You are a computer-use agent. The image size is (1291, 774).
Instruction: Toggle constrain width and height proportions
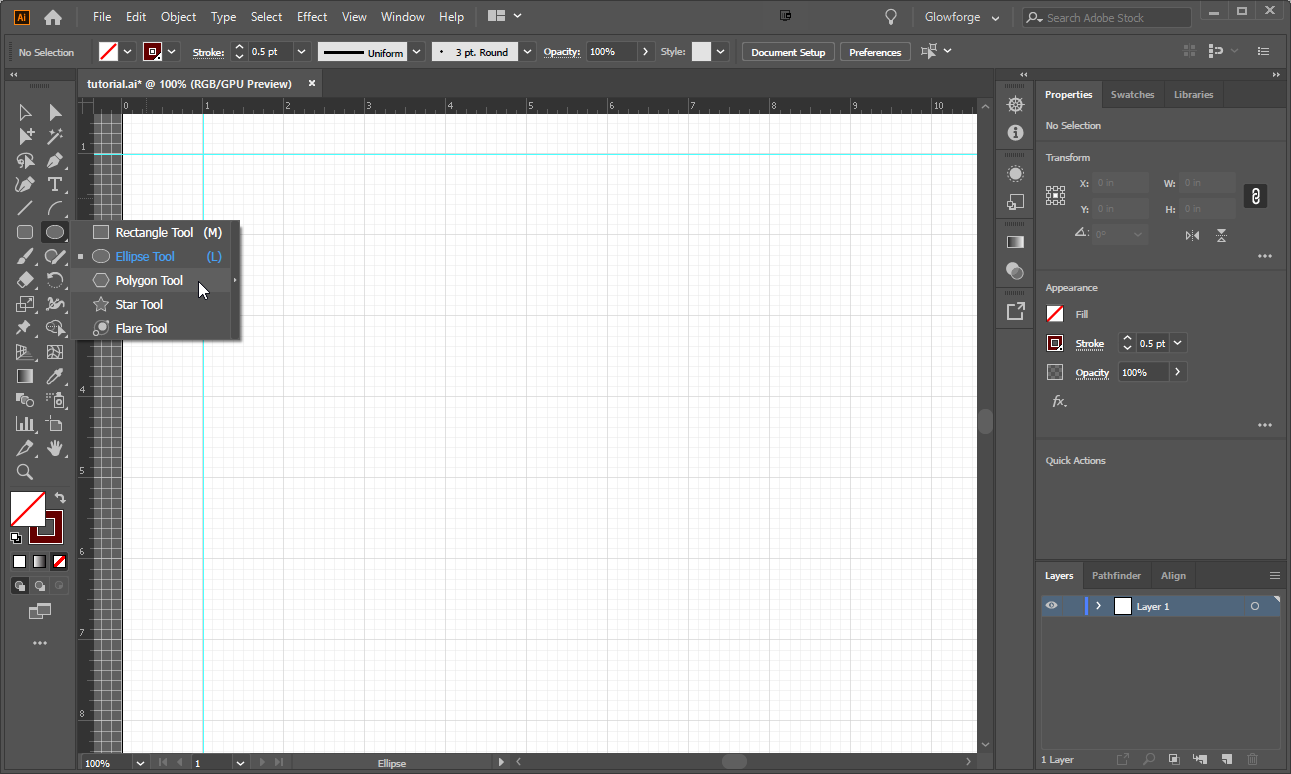click(1257, 196)
